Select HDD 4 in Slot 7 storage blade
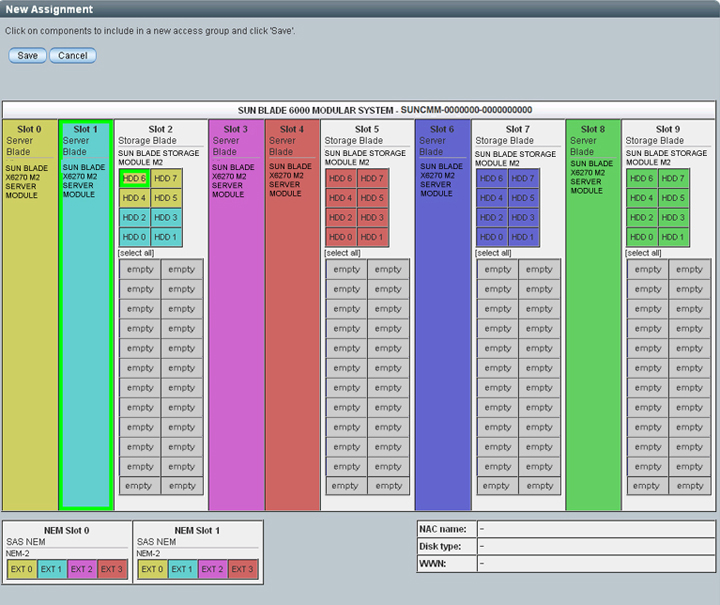Image resolution: width=720 pixels, height=605 pixels. pyautogui.click(x=491, y=198)
